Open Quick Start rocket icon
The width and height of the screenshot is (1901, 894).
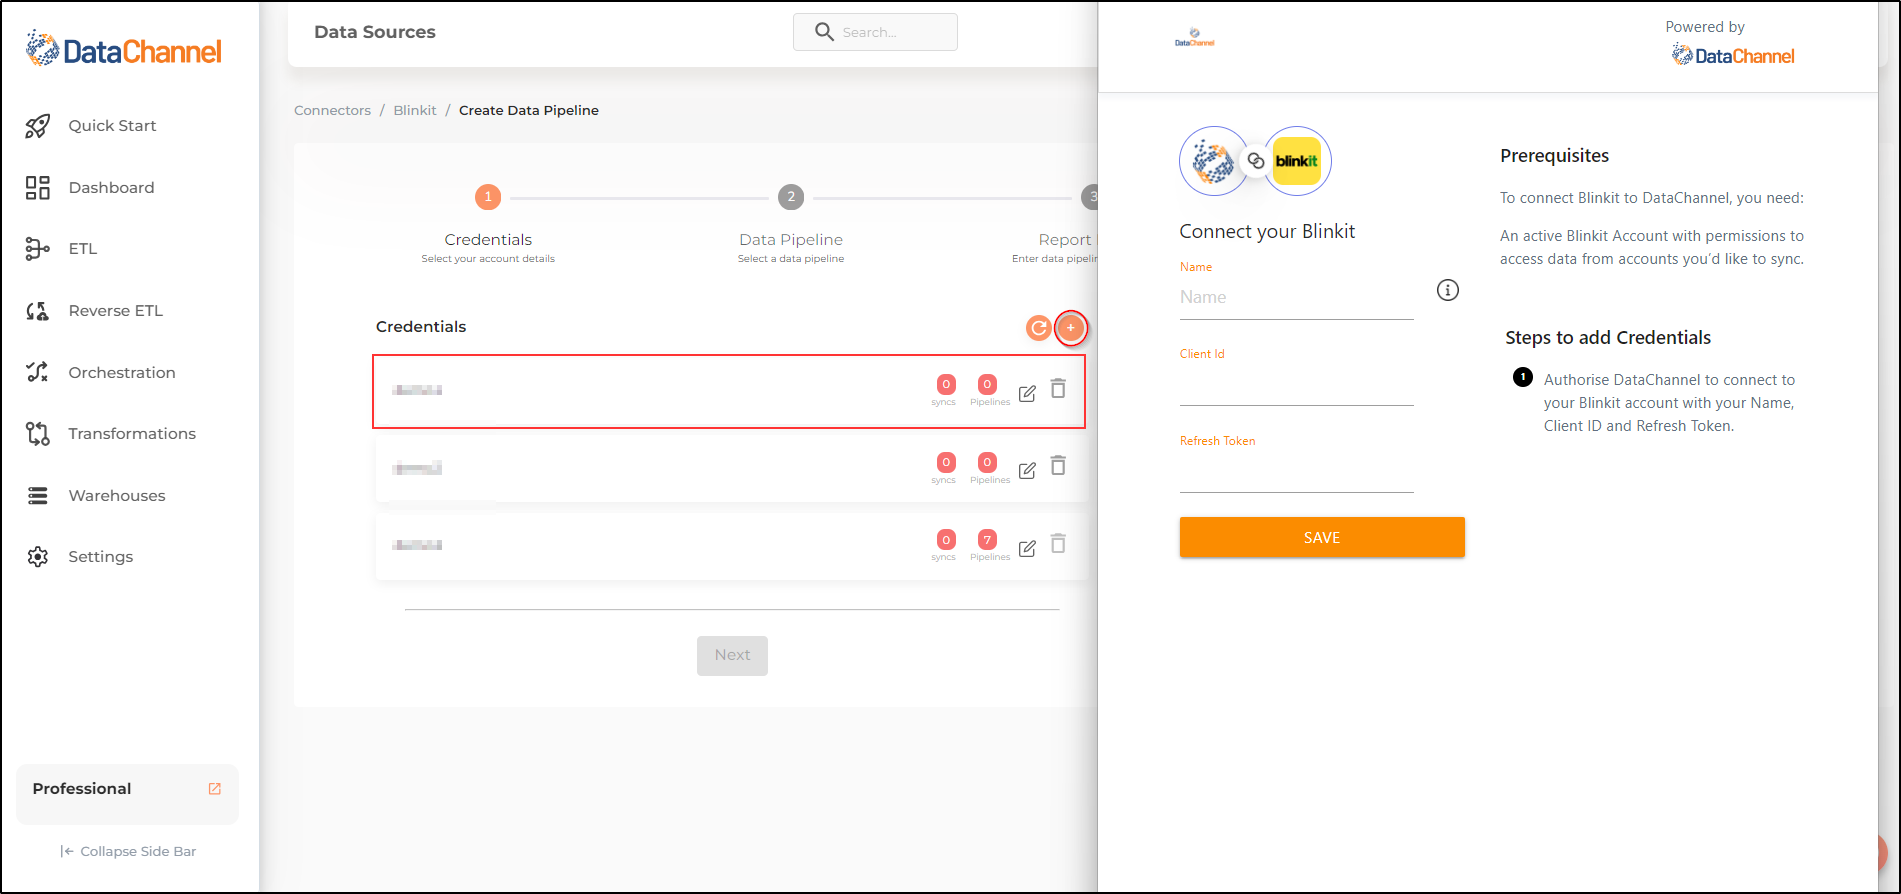[38, 126]
